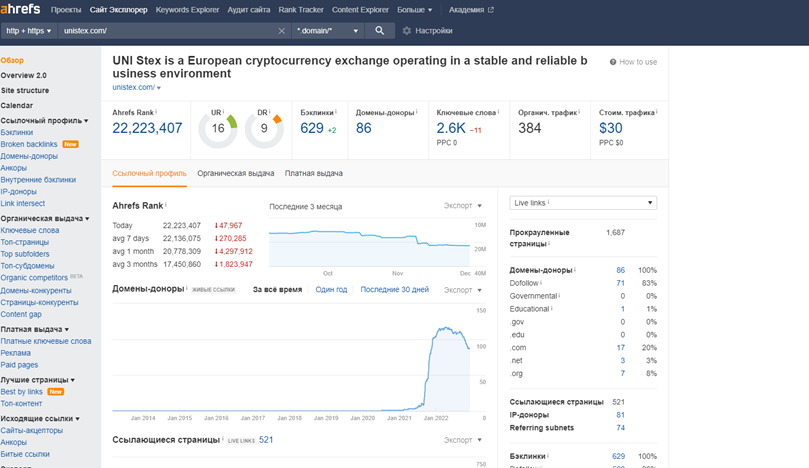Click the How to use help icon
The image size is (809, 468).
click(613, 62)
